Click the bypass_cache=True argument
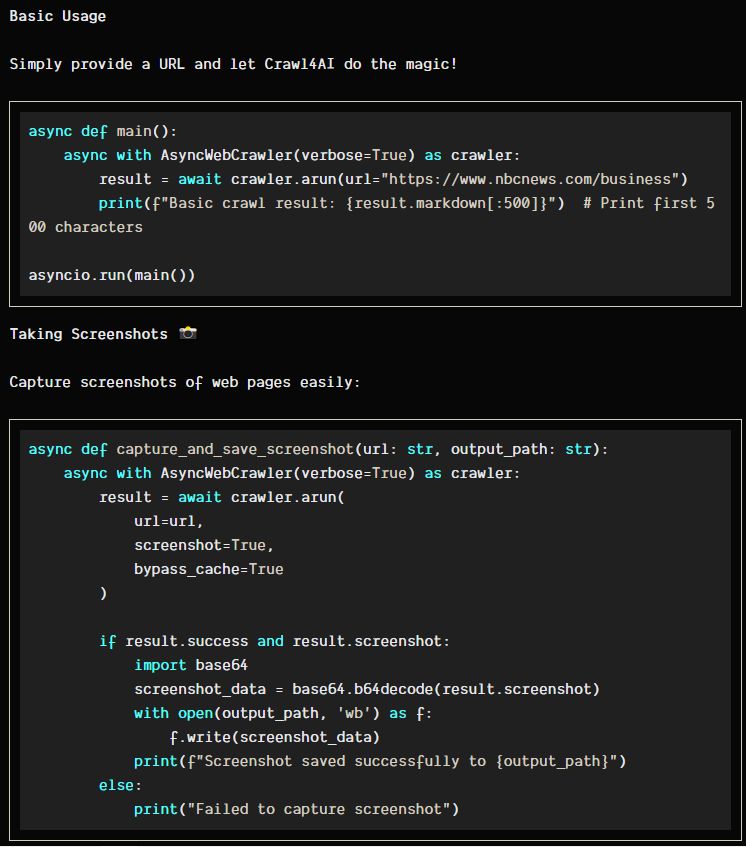Screen dimensions: 746x847 (209, 569)
